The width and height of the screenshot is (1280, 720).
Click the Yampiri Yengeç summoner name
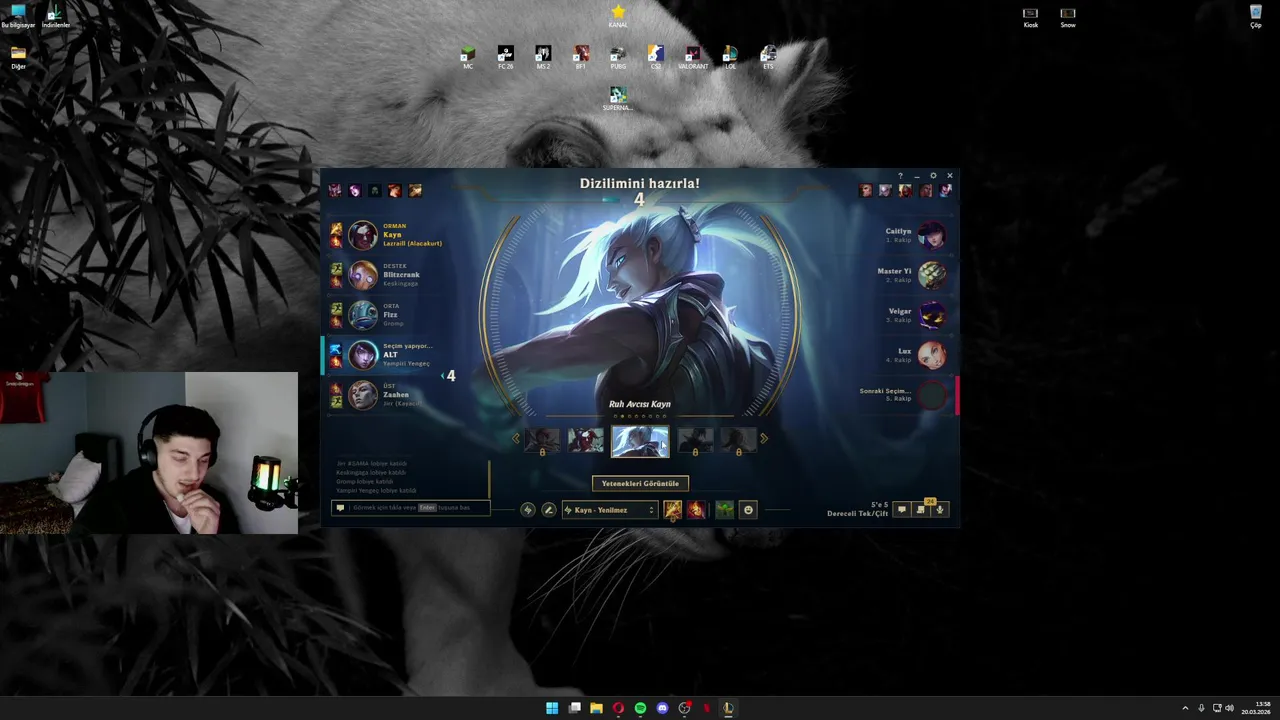point(407,363)
